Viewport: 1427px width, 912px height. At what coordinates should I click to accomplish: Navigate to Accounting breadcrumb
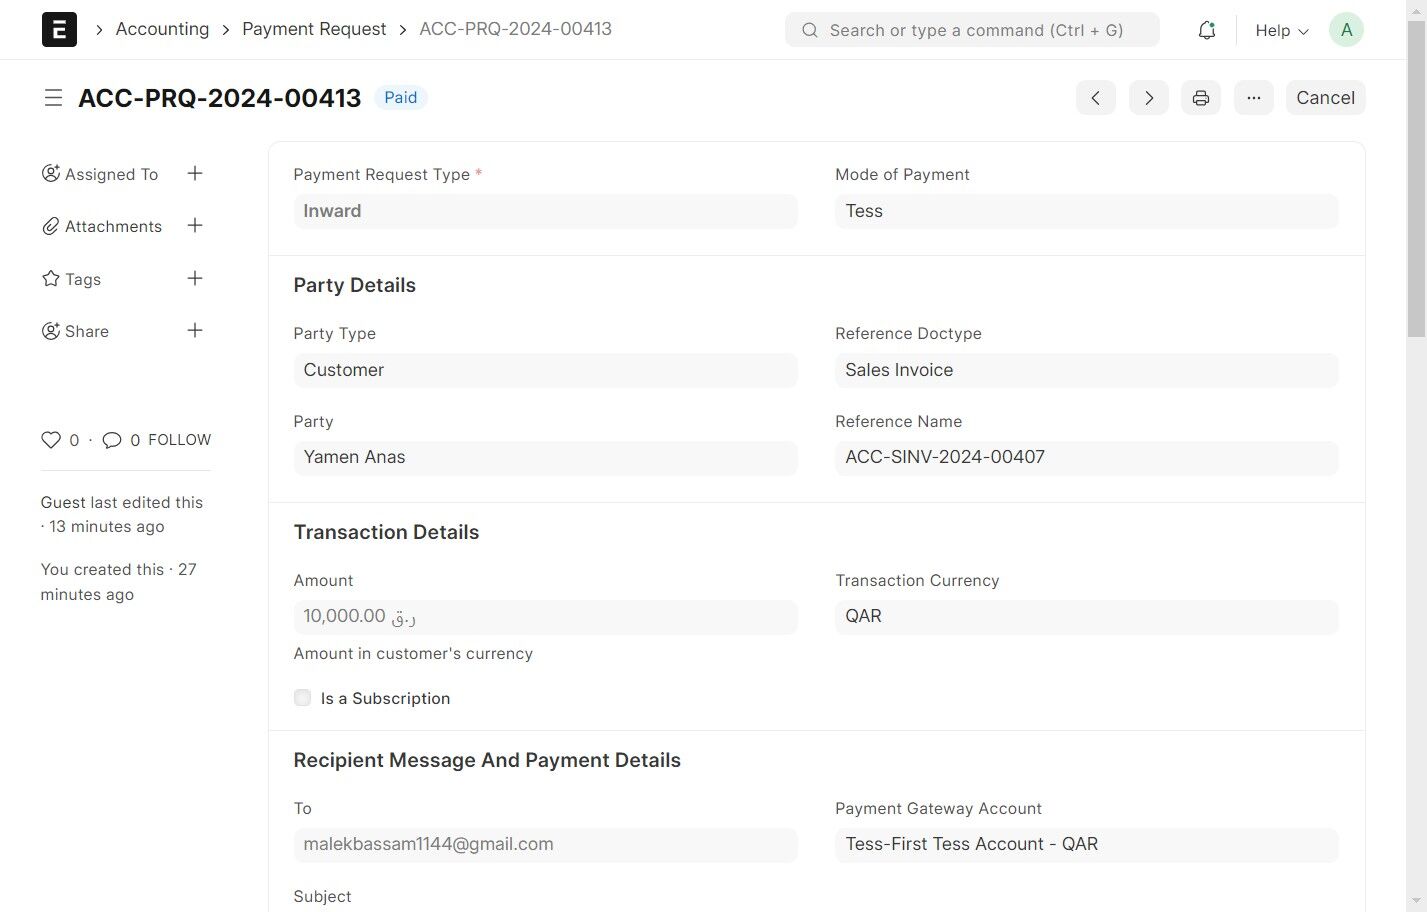tap(162, 29)
